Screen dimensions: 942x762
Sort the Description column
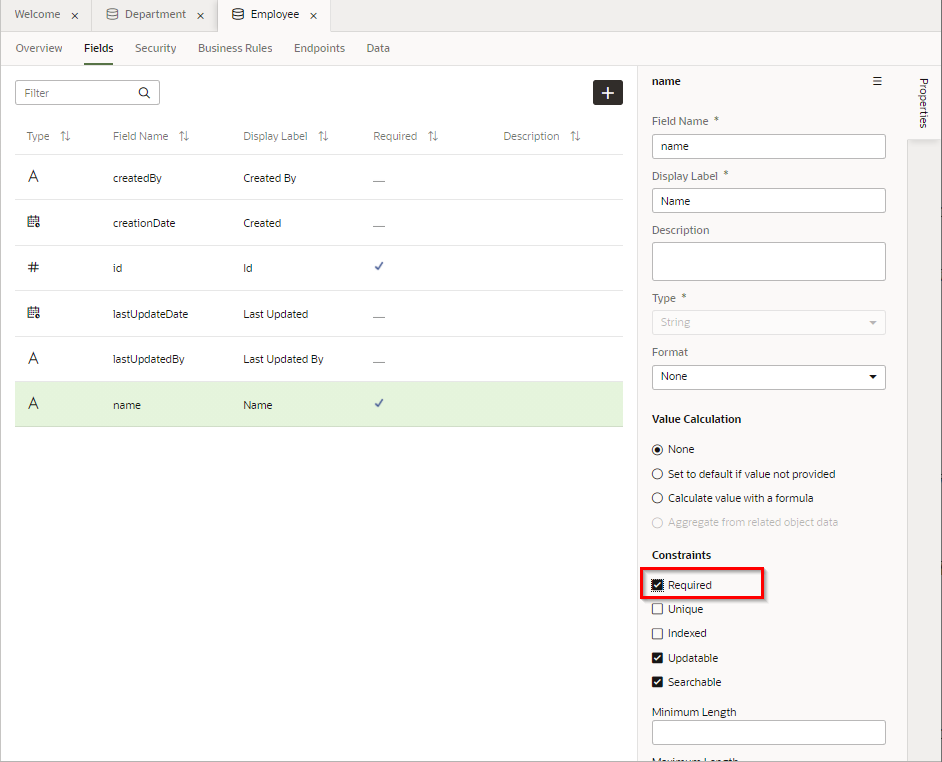coord(575,137)
